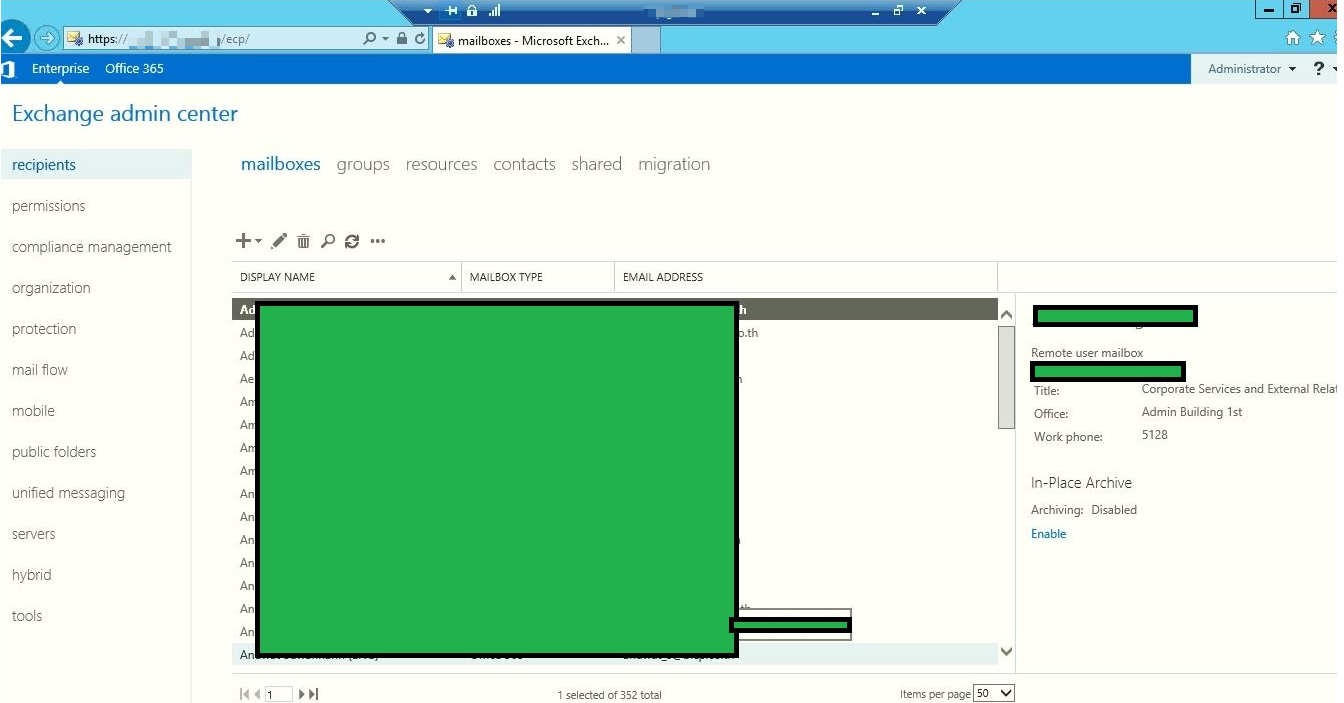
Task: Click the browser Back arrow
Action: click(14, 38)
